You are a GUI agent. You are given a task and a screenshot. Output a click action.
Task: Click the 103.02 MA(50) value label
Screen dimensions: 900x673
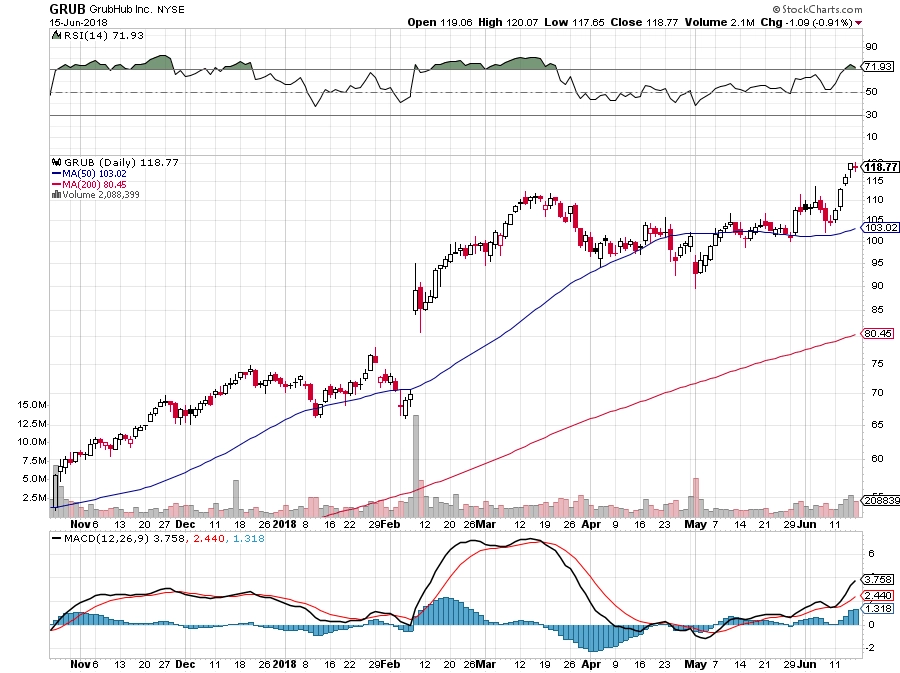(x=880, y=227)
